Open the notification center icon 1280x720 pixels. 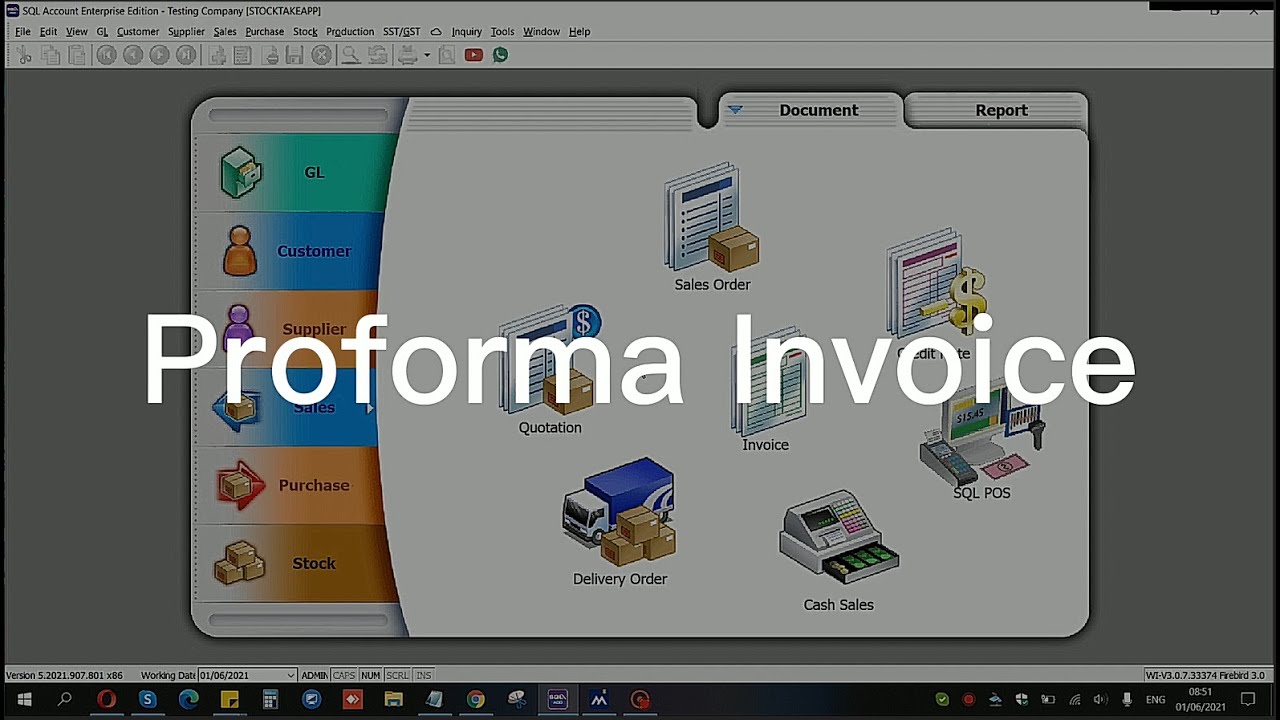pyautogui.click(x=1248, y=700)
